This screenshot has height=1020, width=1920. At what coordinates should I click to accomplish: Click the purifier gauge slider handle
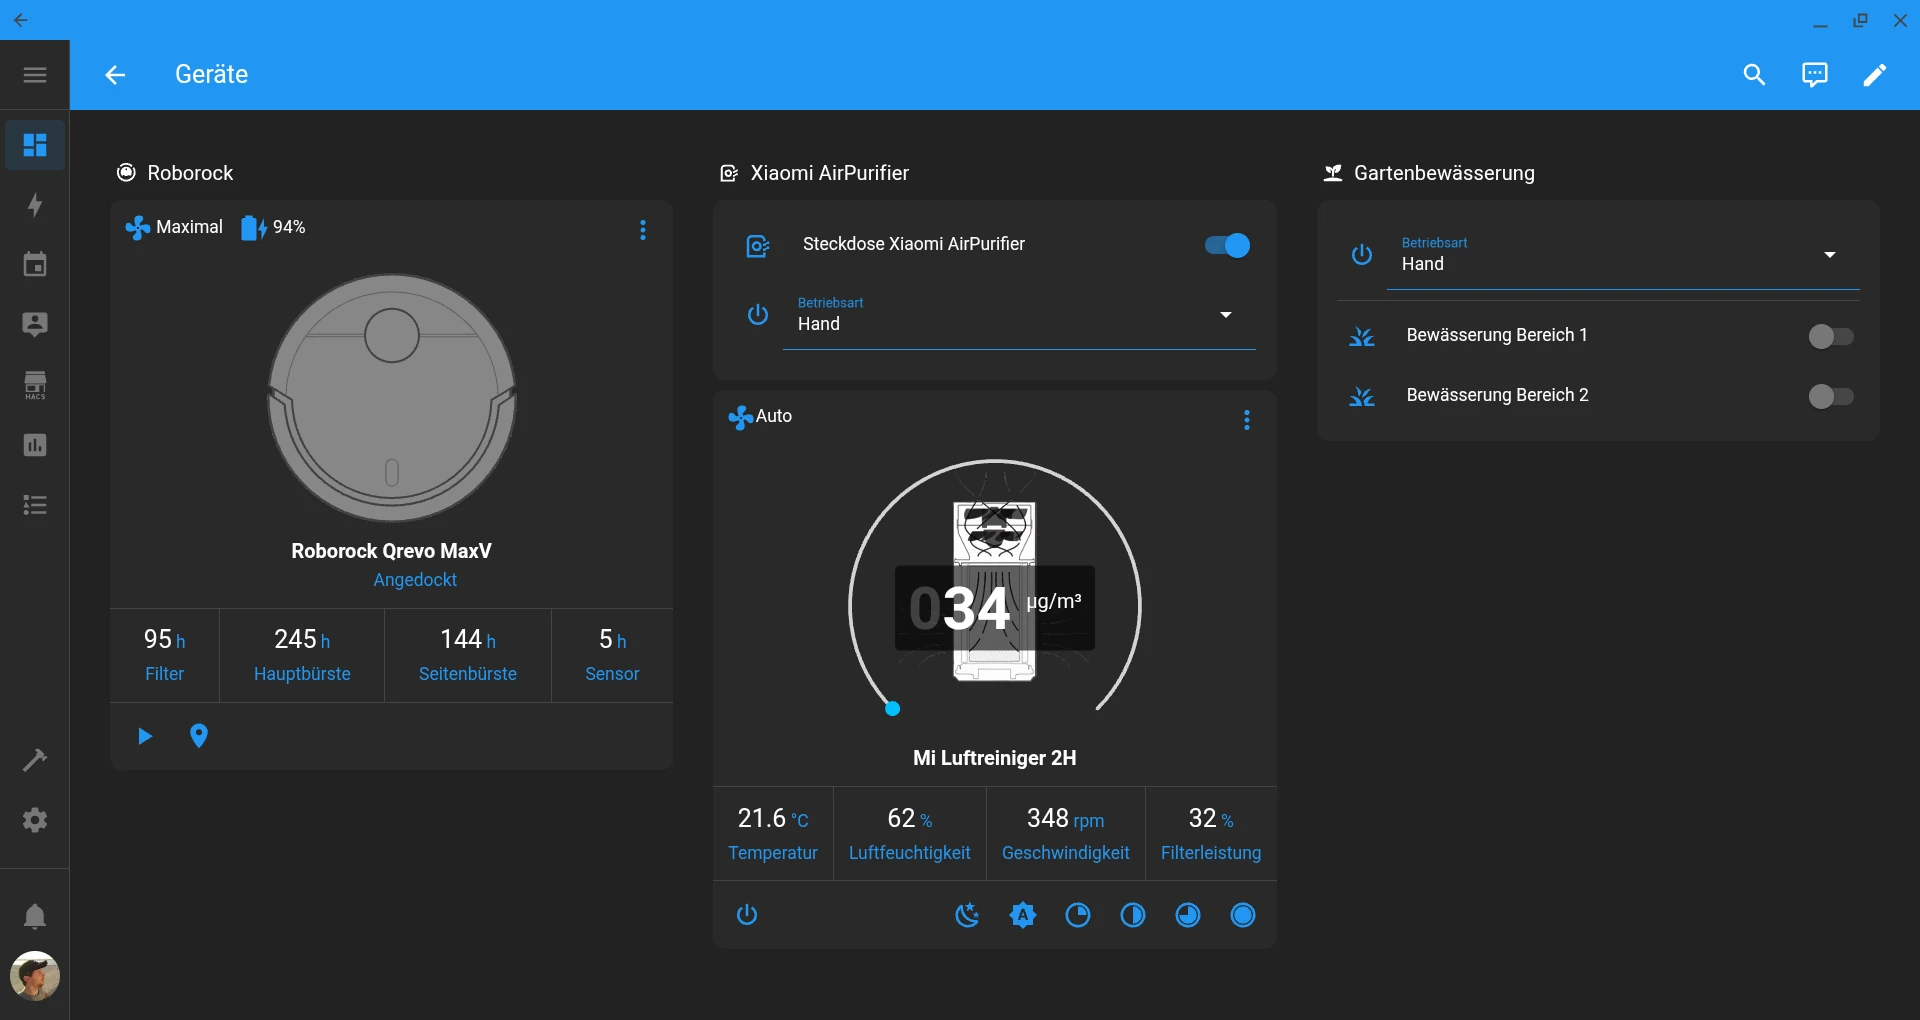coord(893,709)
